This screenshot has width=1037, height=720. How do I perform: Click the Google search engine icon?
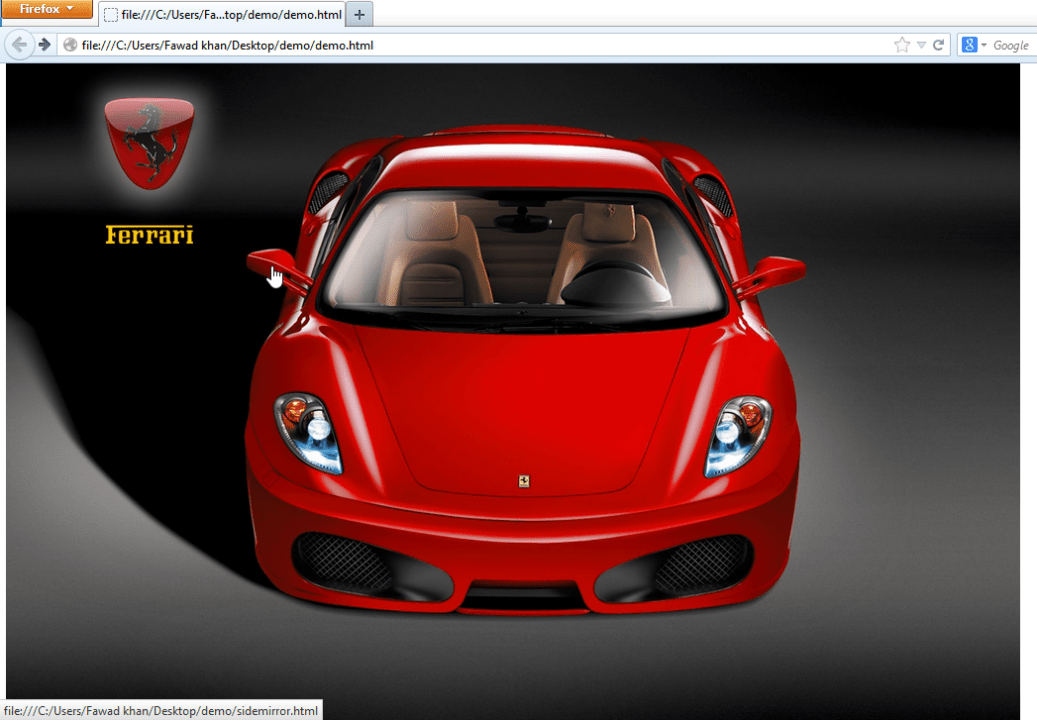coord(968,44)
